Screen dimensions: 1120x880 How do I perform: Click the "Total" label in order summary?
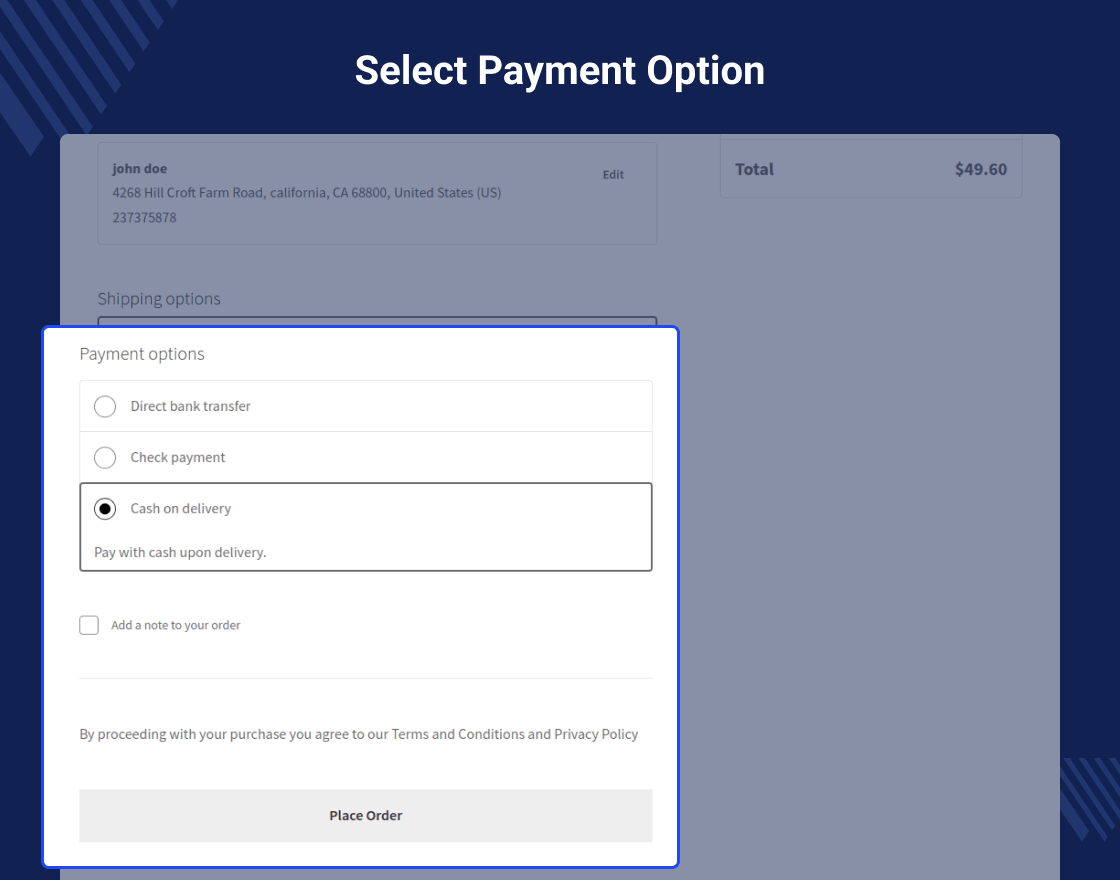tap(754, 169)
